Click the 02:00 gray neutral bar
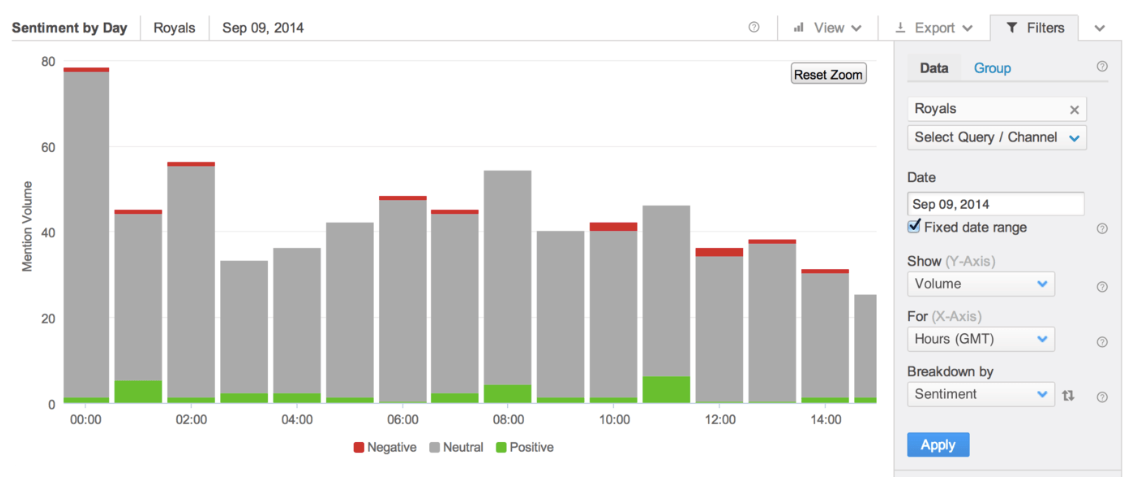The image size is (1127, 477). (x=191, y=282)
